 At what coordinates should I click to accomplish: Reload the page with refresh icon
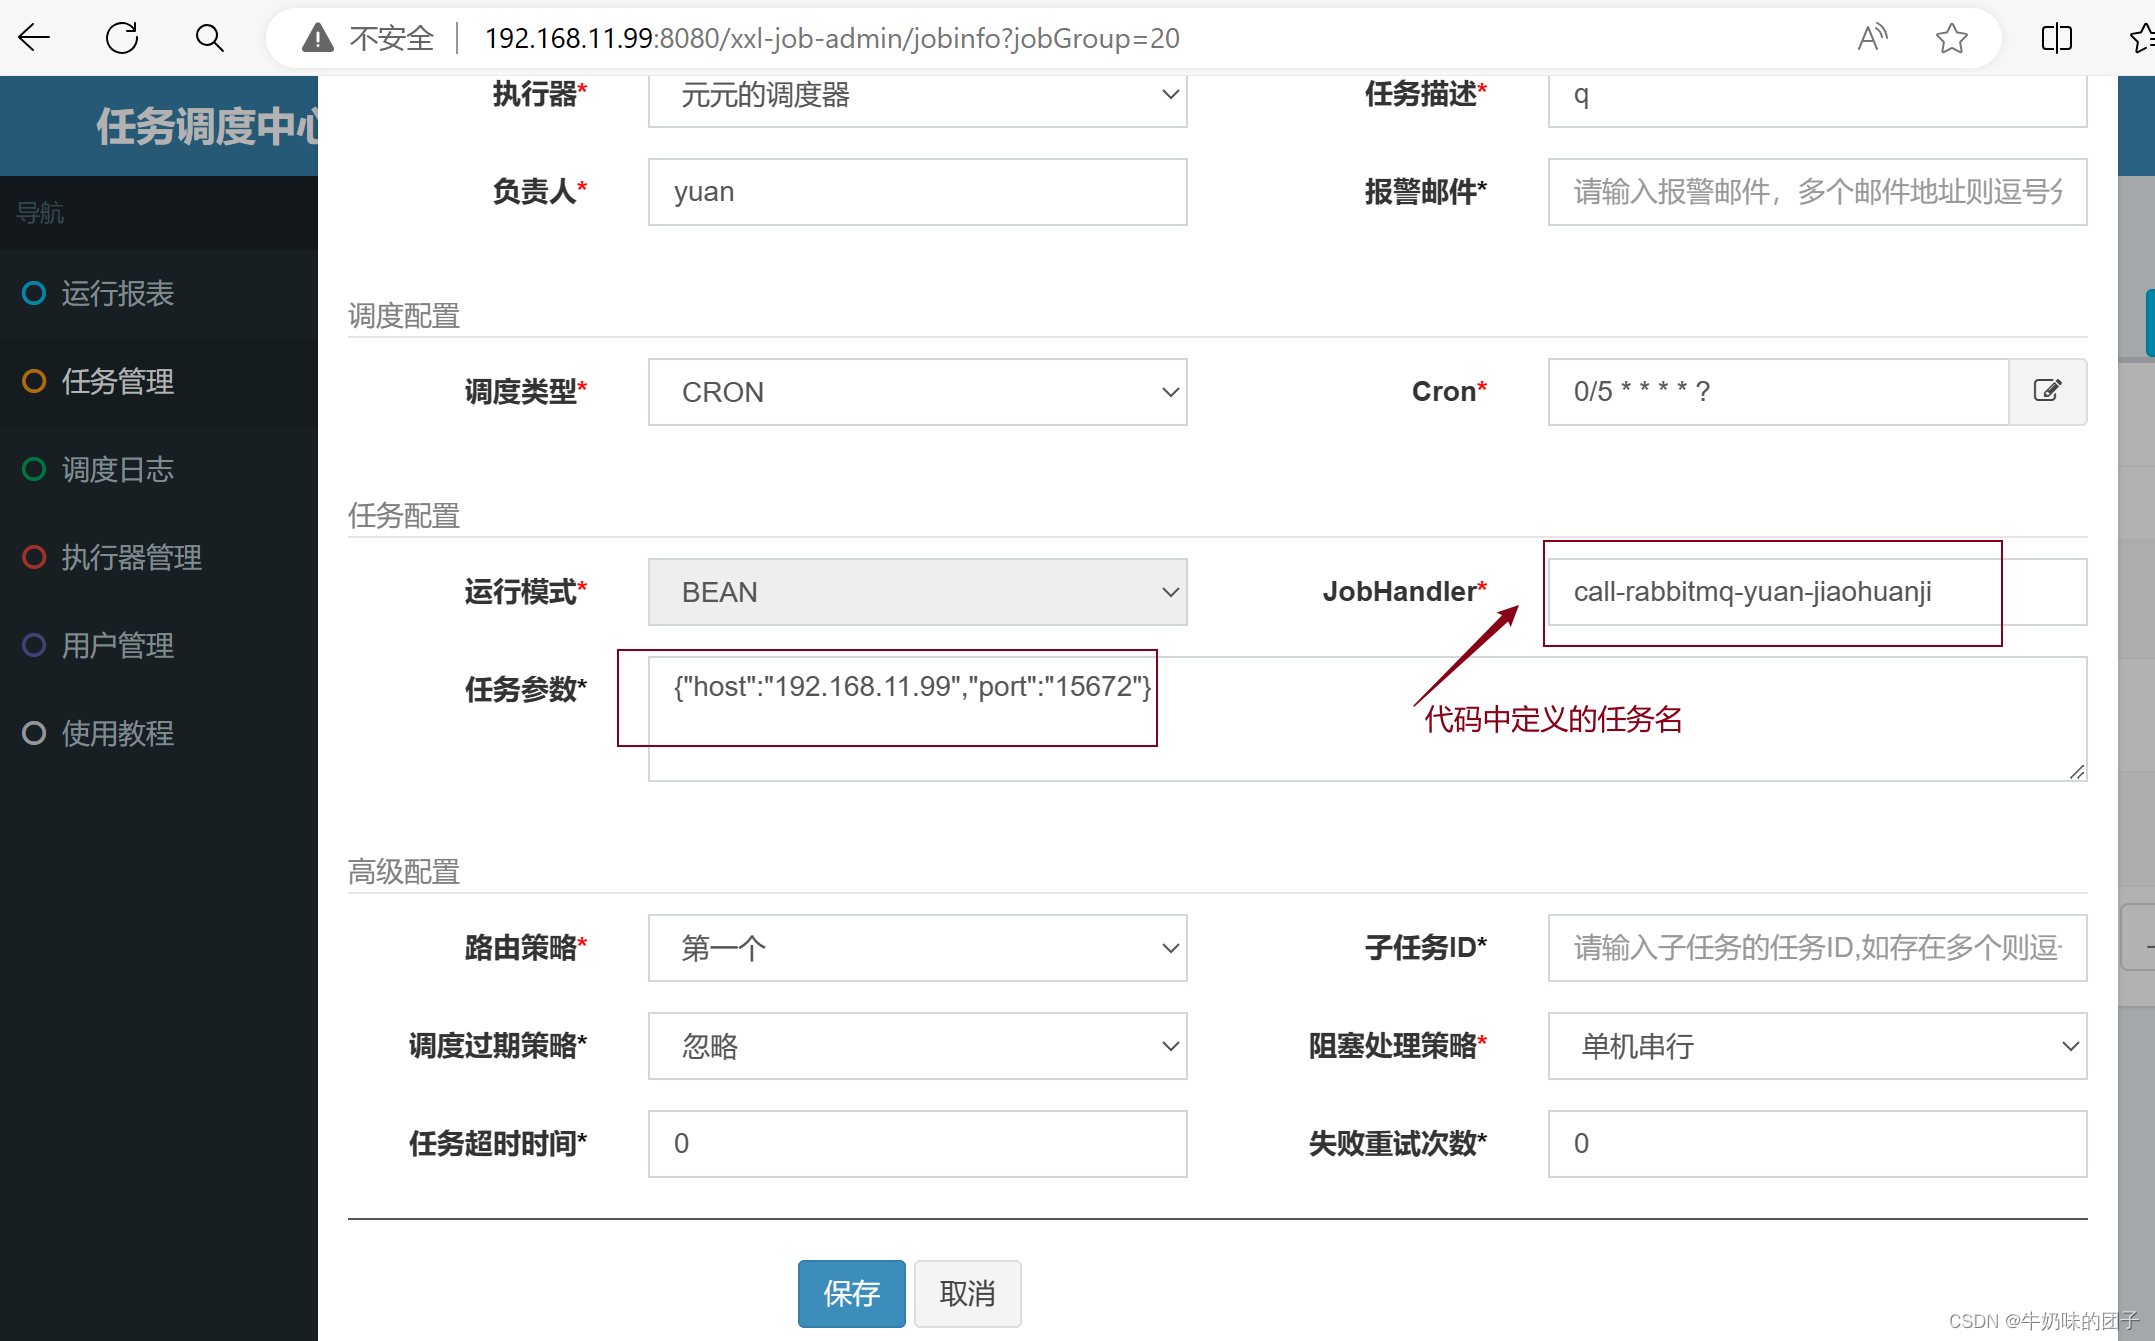pos(122,38)
